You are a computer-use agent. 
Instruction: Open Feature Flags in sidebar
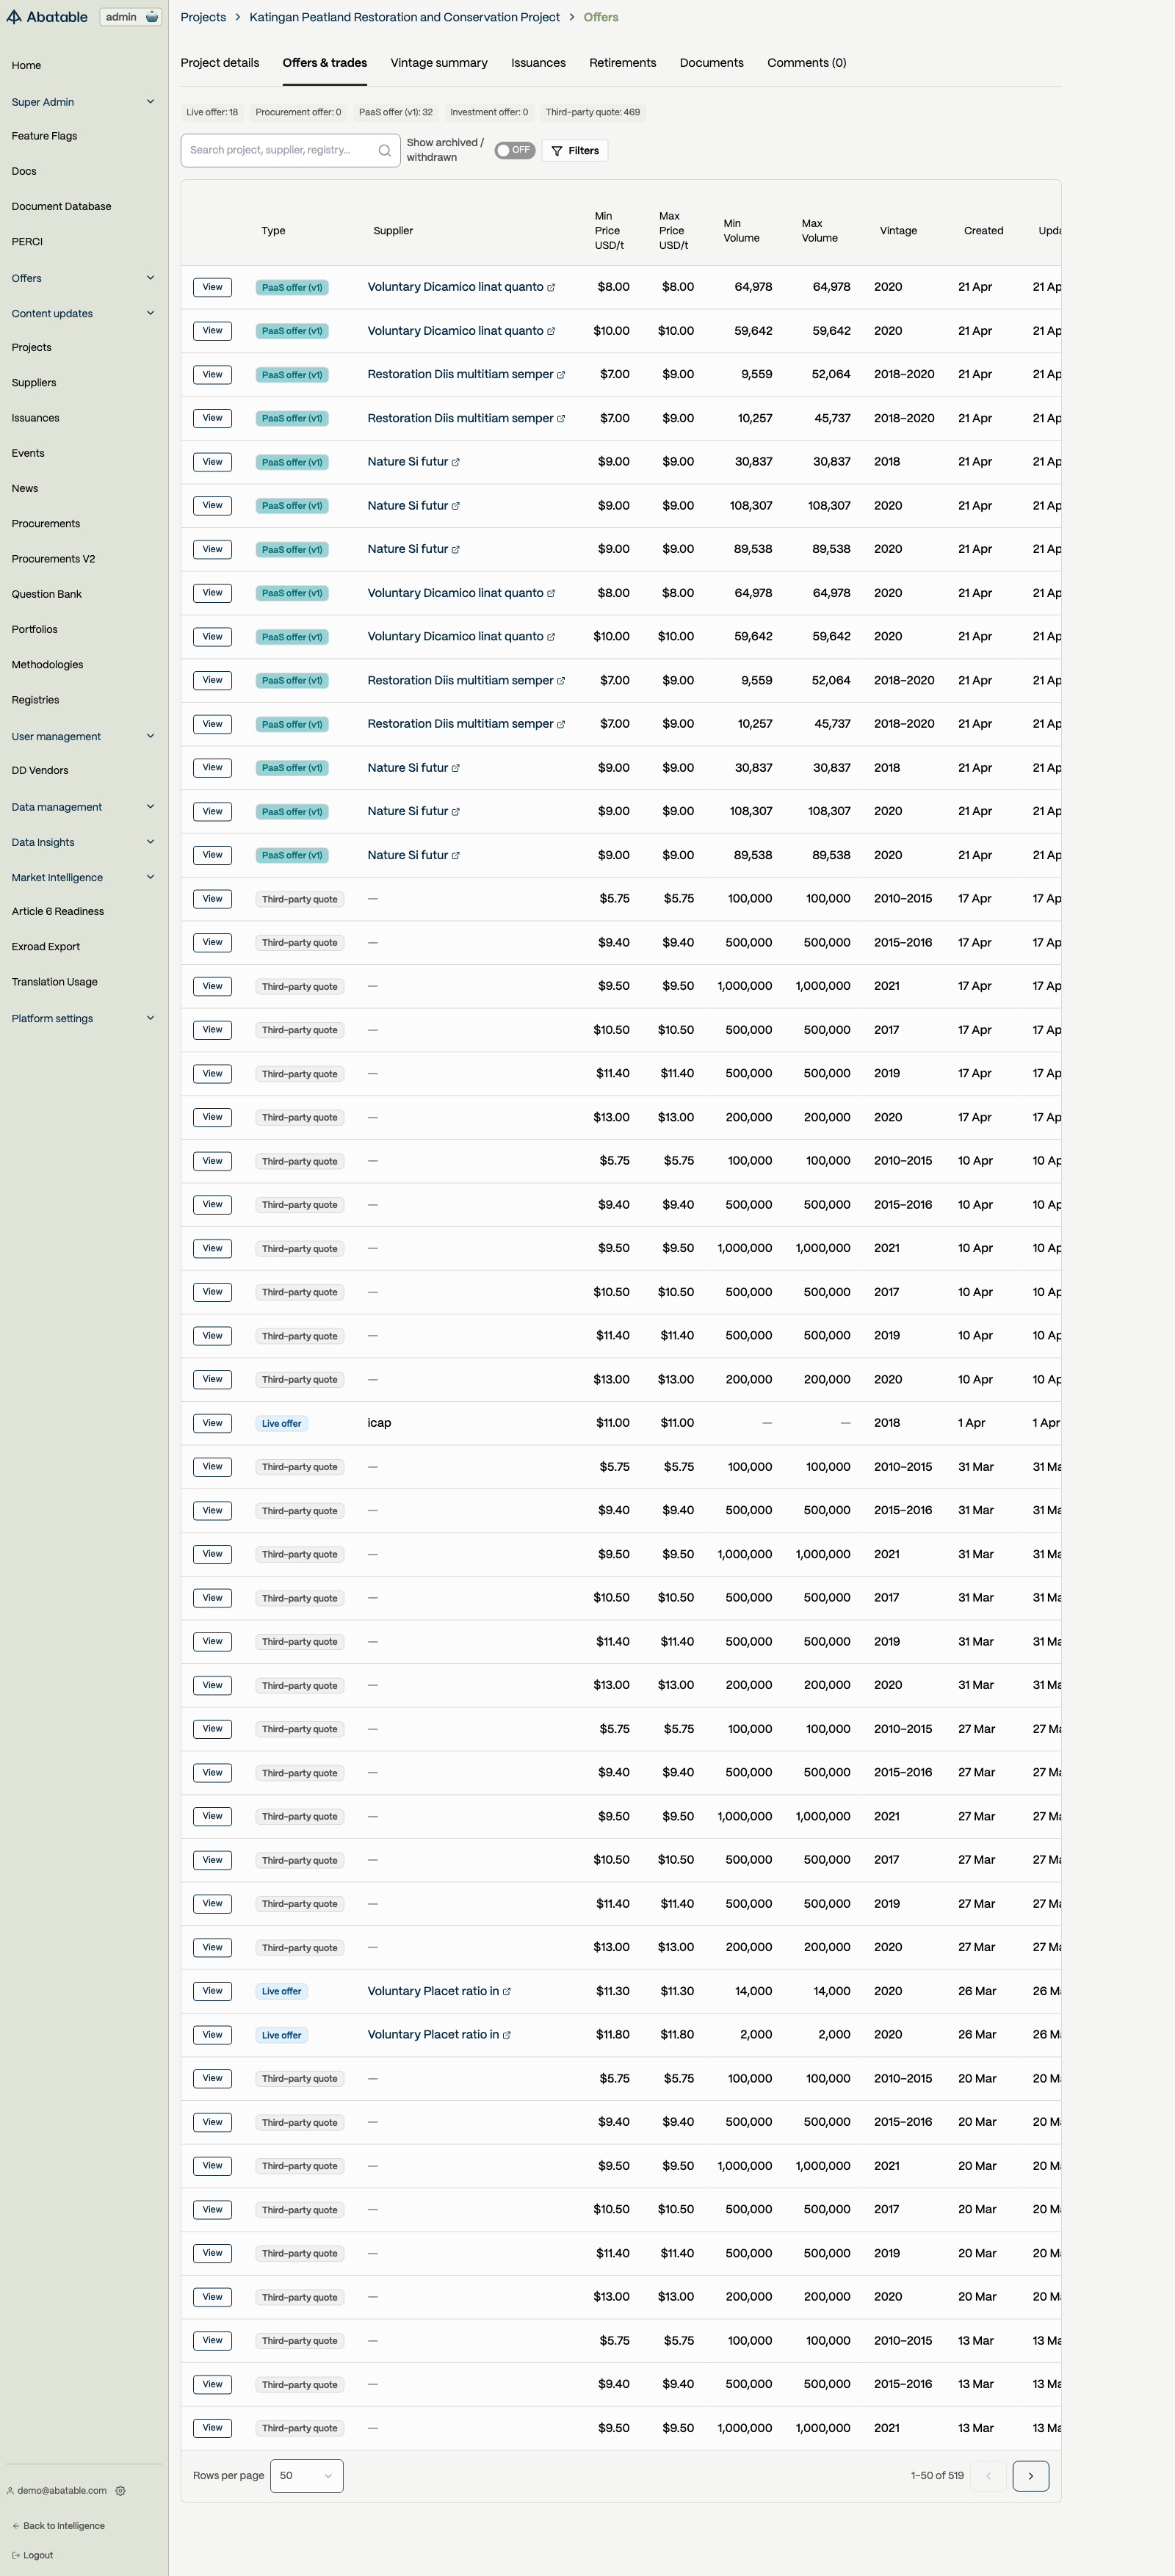pyautogui.click(x=44, y=136)
